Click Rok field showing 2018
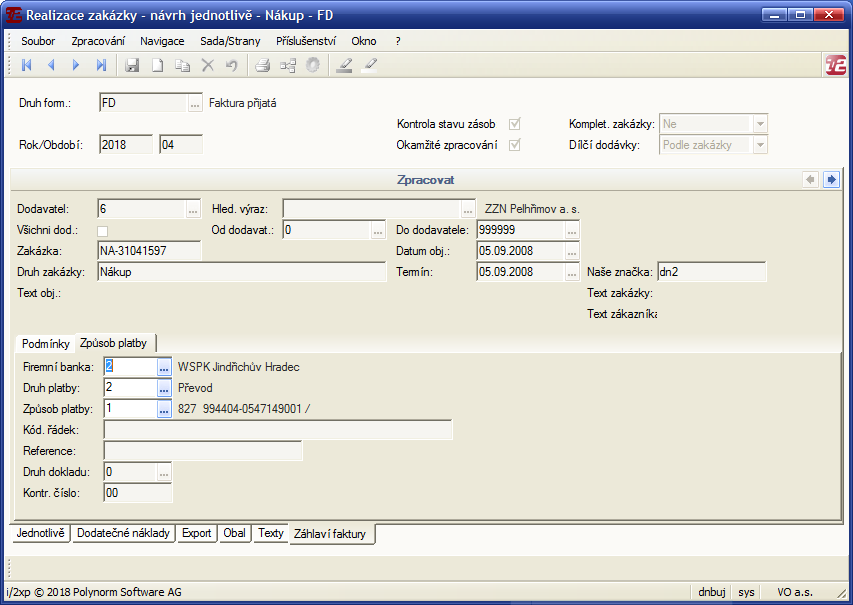The height and width of the screenshot is (605, 853). (x=126, y=145)
